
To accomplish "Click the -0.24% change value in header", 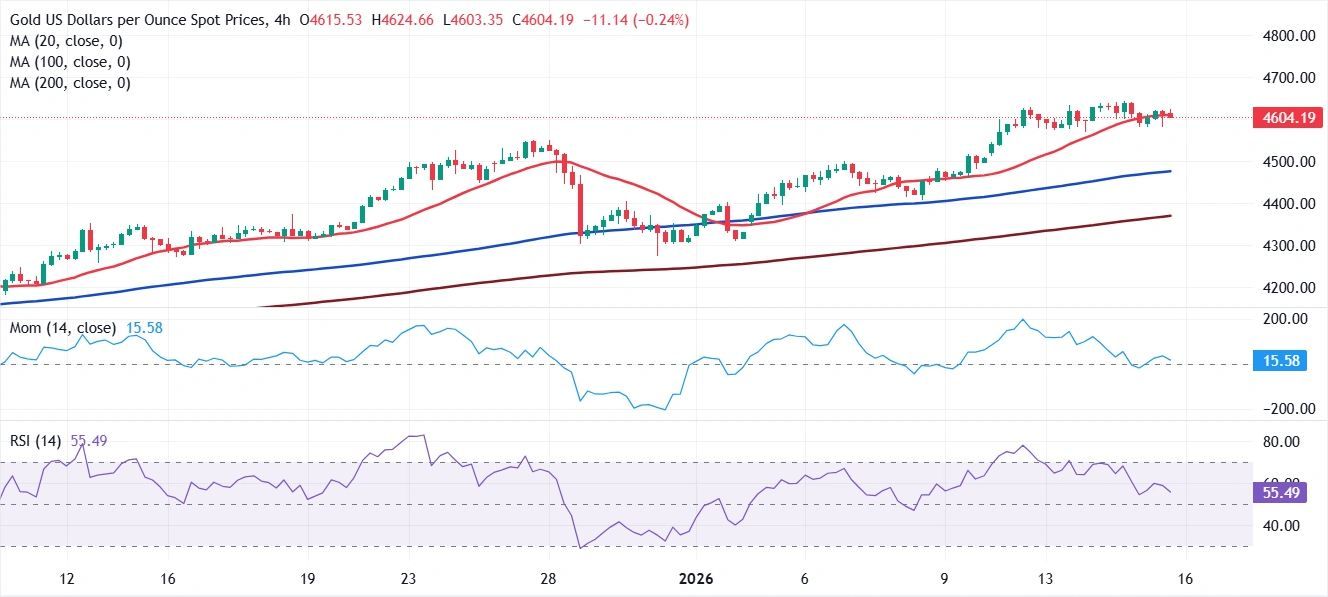I will (662, 18).
